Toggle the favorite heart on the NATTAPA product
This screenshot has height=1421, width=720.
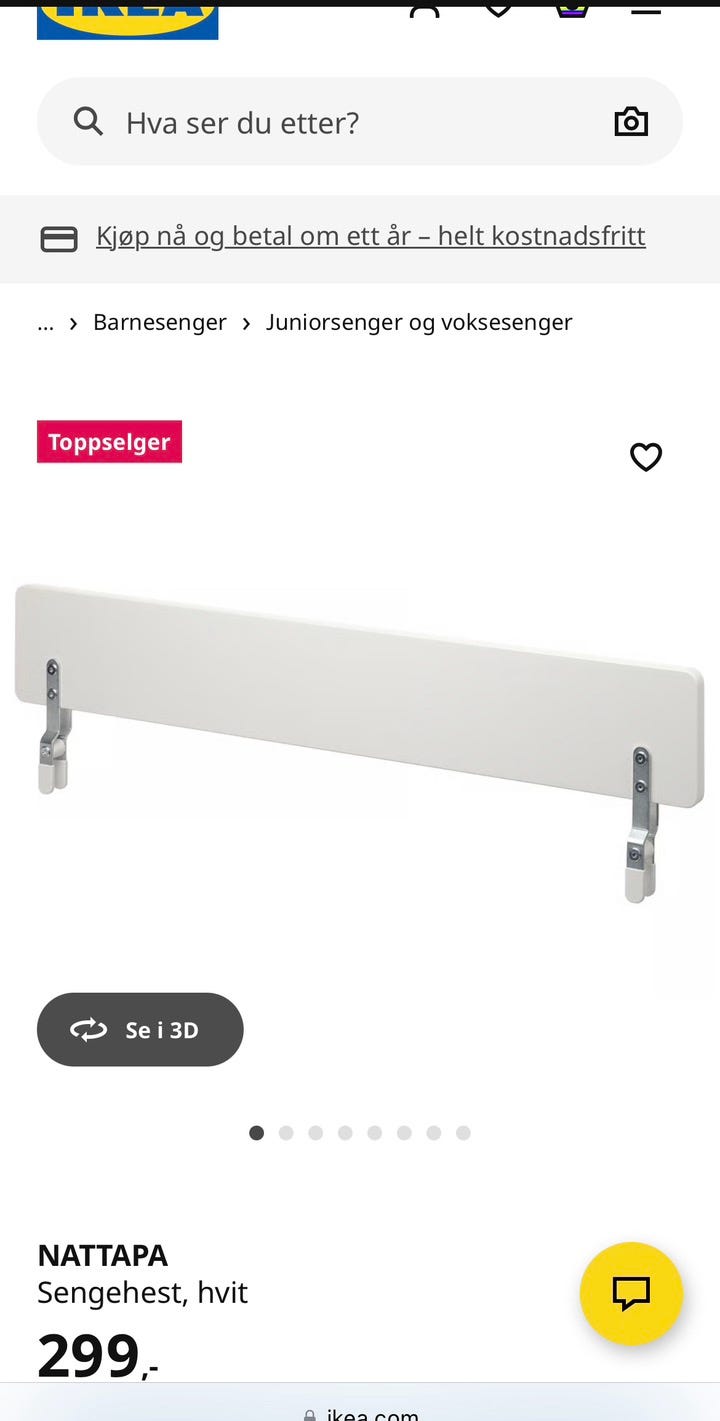[646, 457]
